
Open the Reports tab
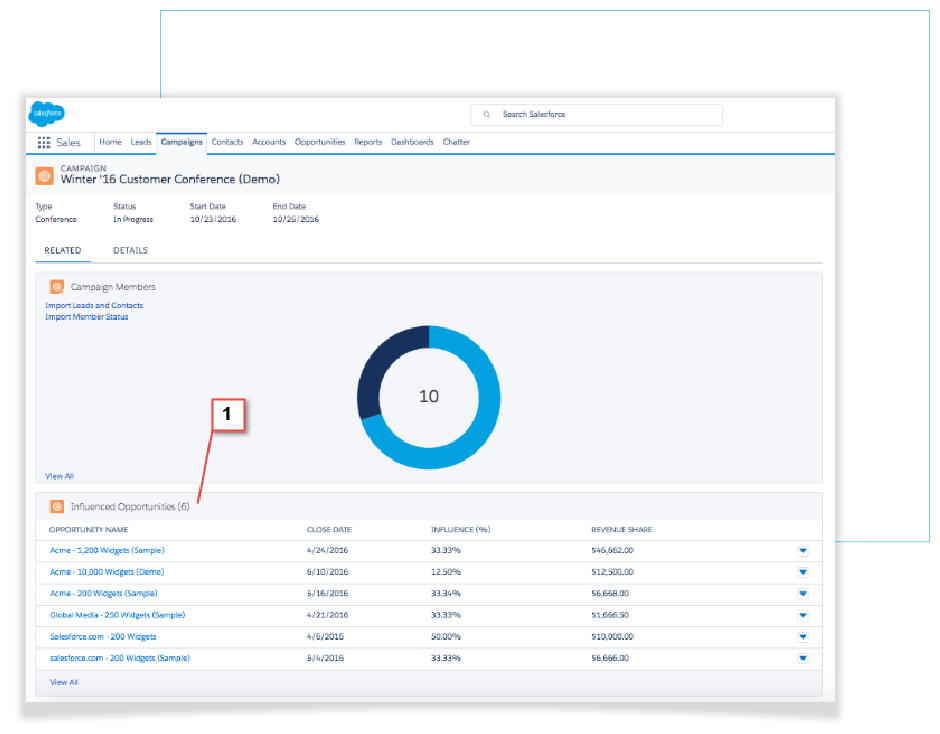point(368,142)
